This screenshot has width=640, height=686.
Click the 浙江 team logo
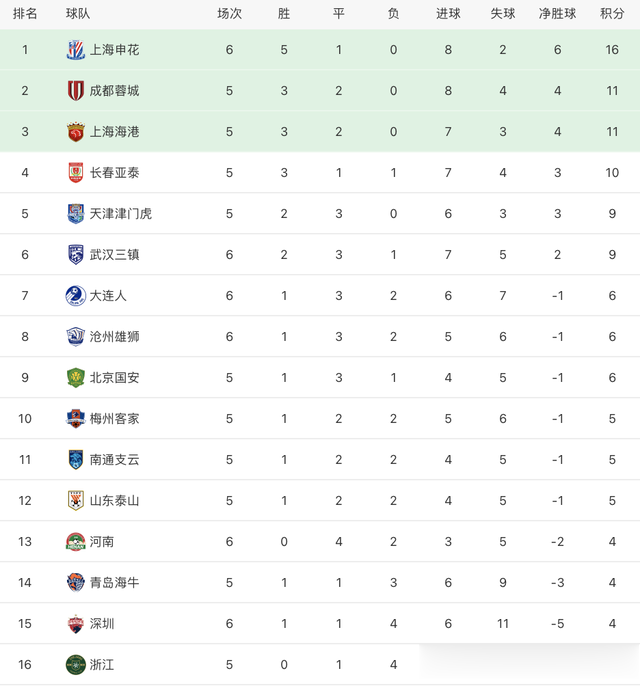pyautogui.click(x=76, y=664)
